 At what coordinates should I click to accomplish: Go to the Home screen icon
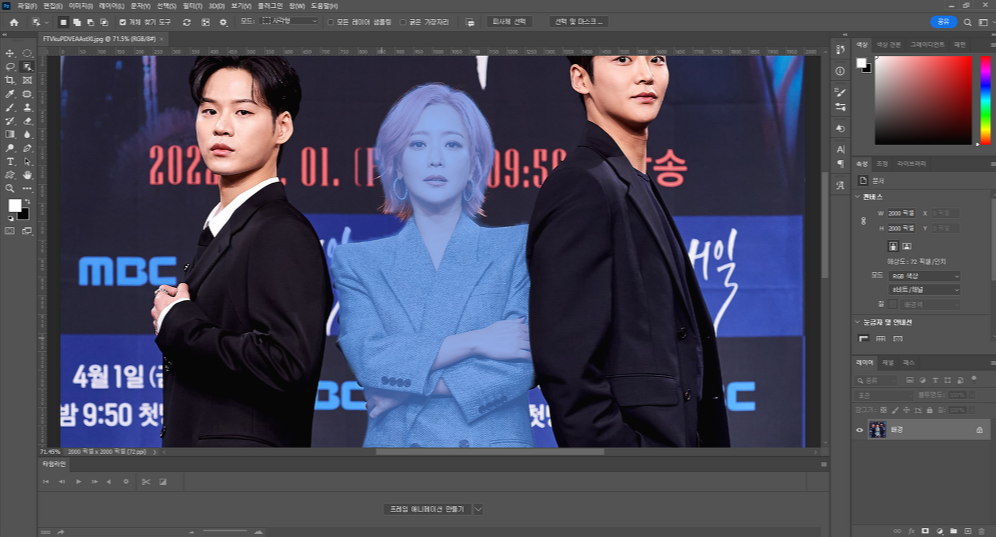[x=14, y=22]
